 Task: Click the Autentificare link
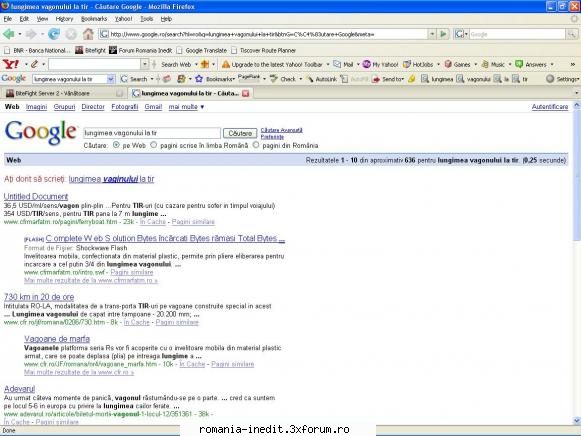[550, 107]
